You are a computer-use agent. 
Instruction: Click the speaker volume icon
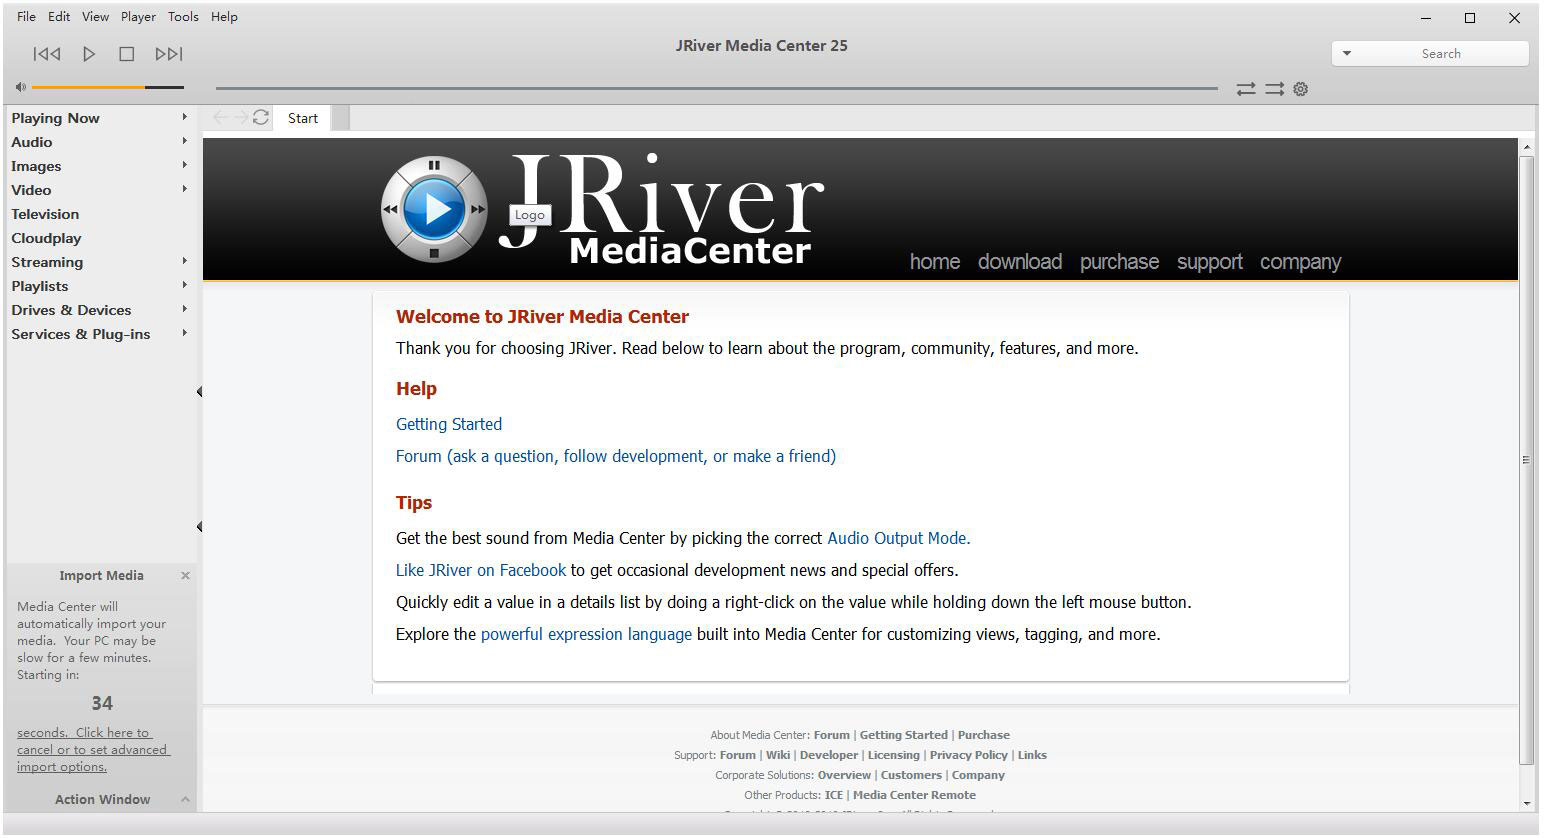(x=20, y=86)
